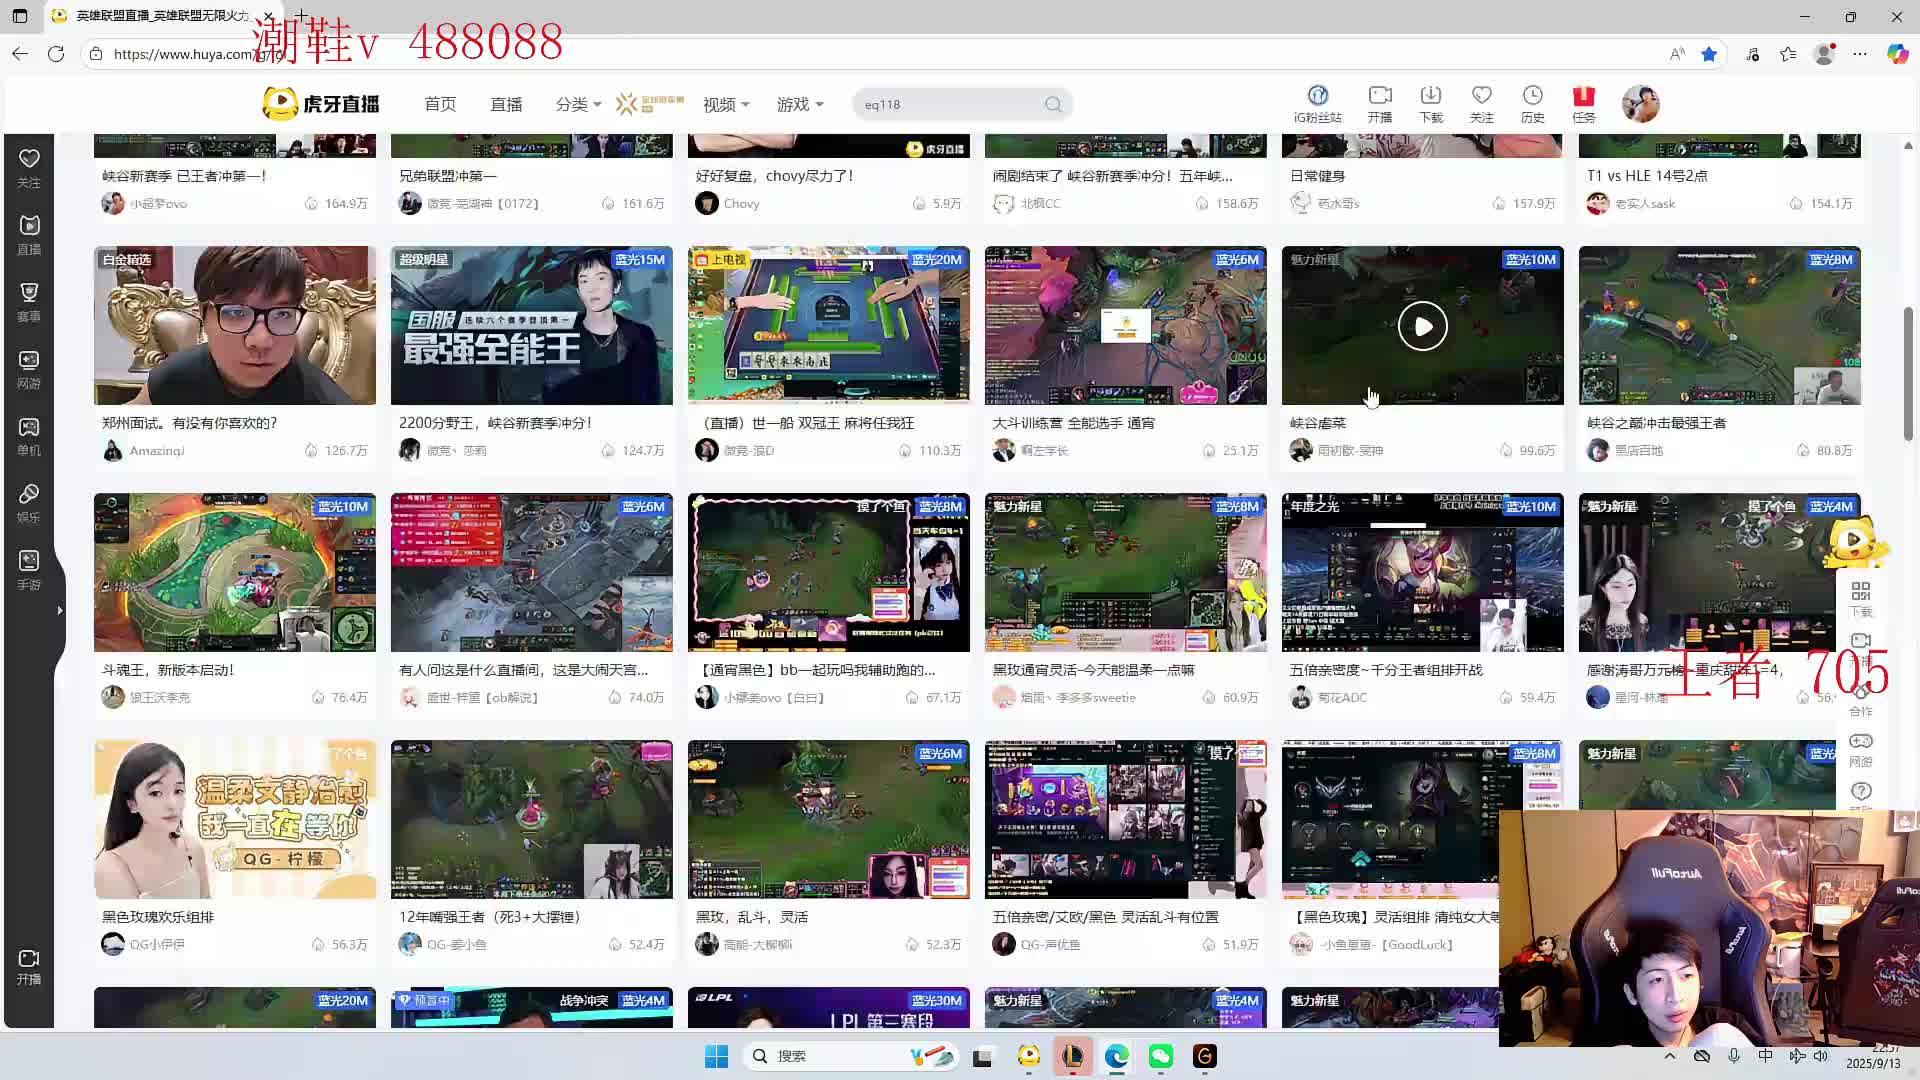Play the 峡谷虐菜 stream preview
This screenshot has width=1920, height=1080.
(1422, 326)
